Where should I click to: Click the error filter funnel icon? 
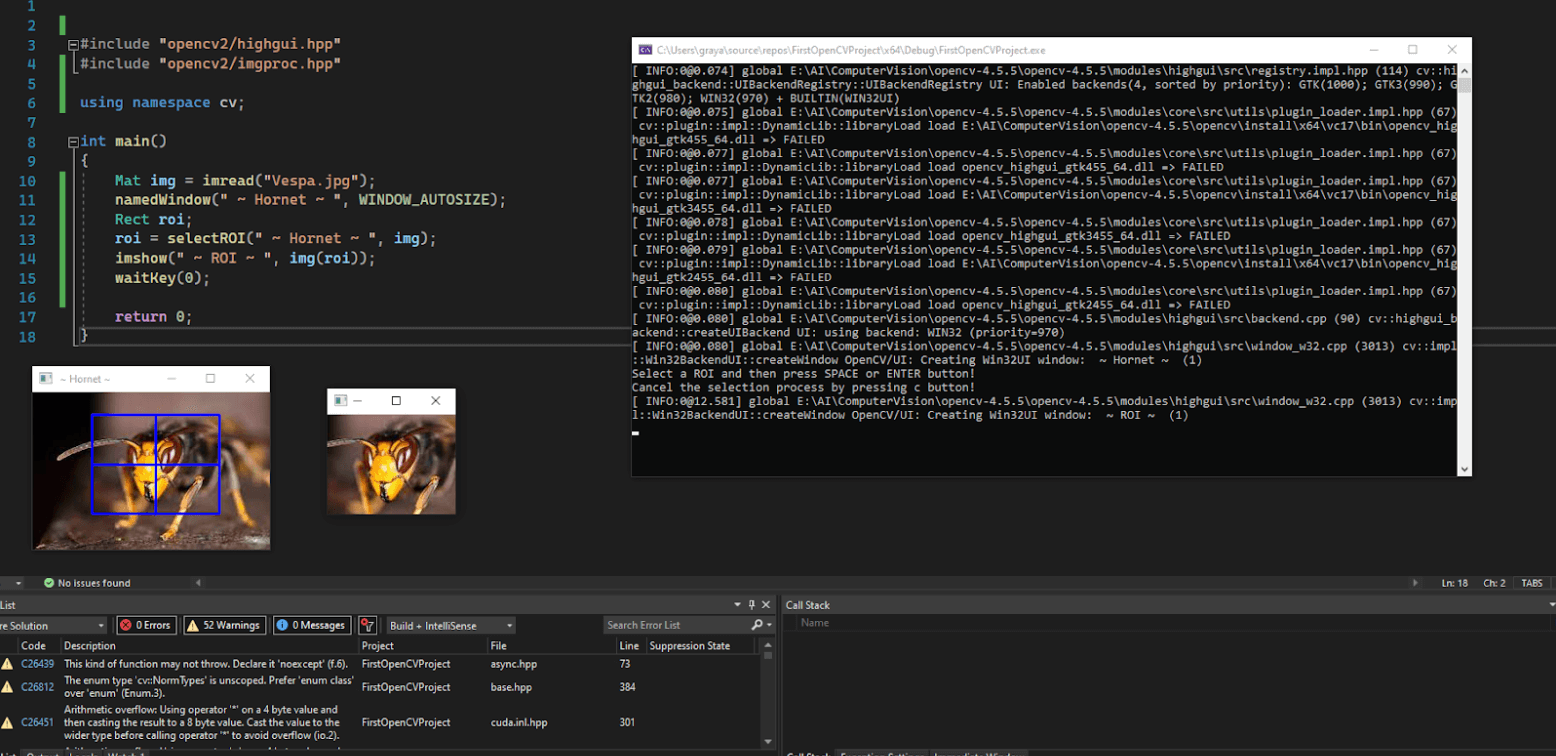368,624
